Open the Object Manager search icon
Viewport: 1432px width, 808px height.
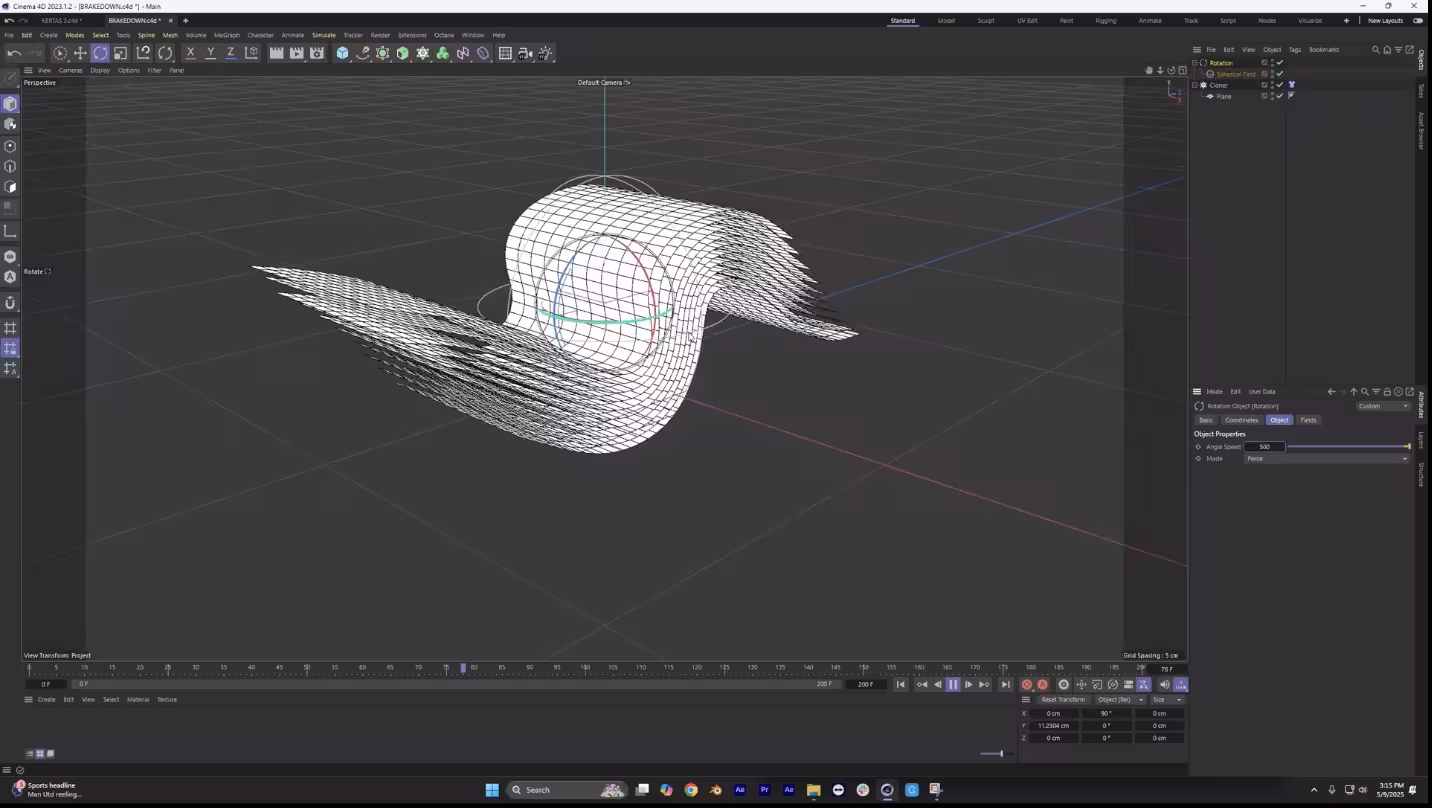[x=1376, y=50]
